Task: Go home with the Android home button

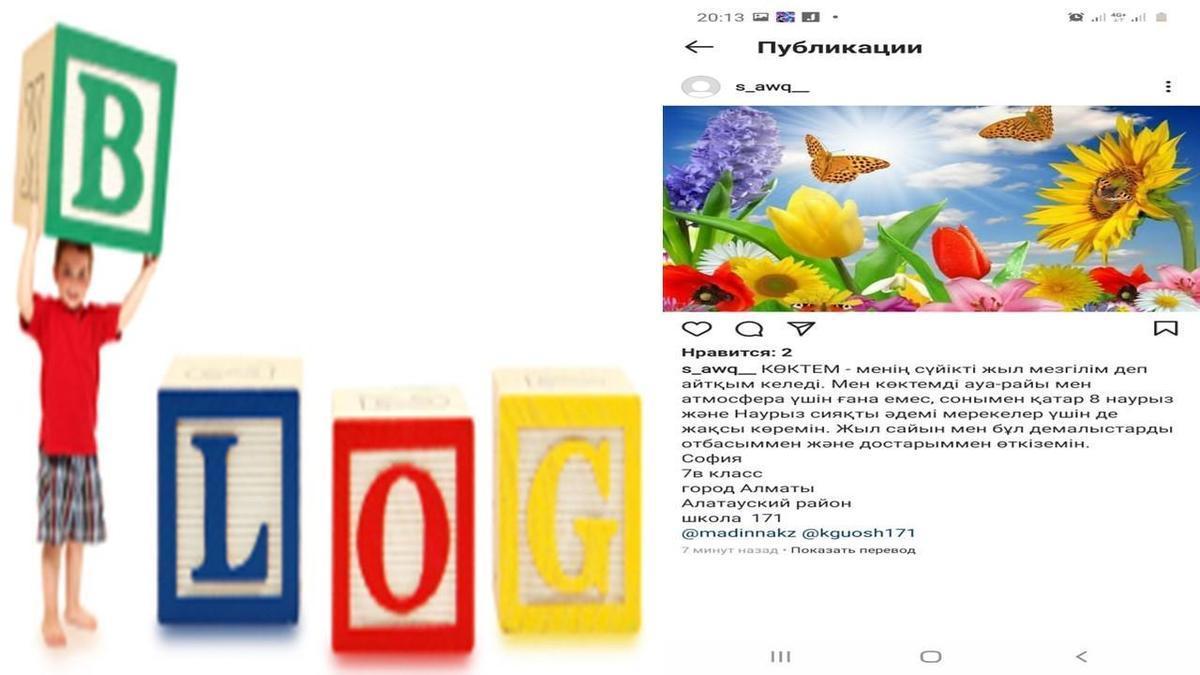Action: tap(931, 657)
